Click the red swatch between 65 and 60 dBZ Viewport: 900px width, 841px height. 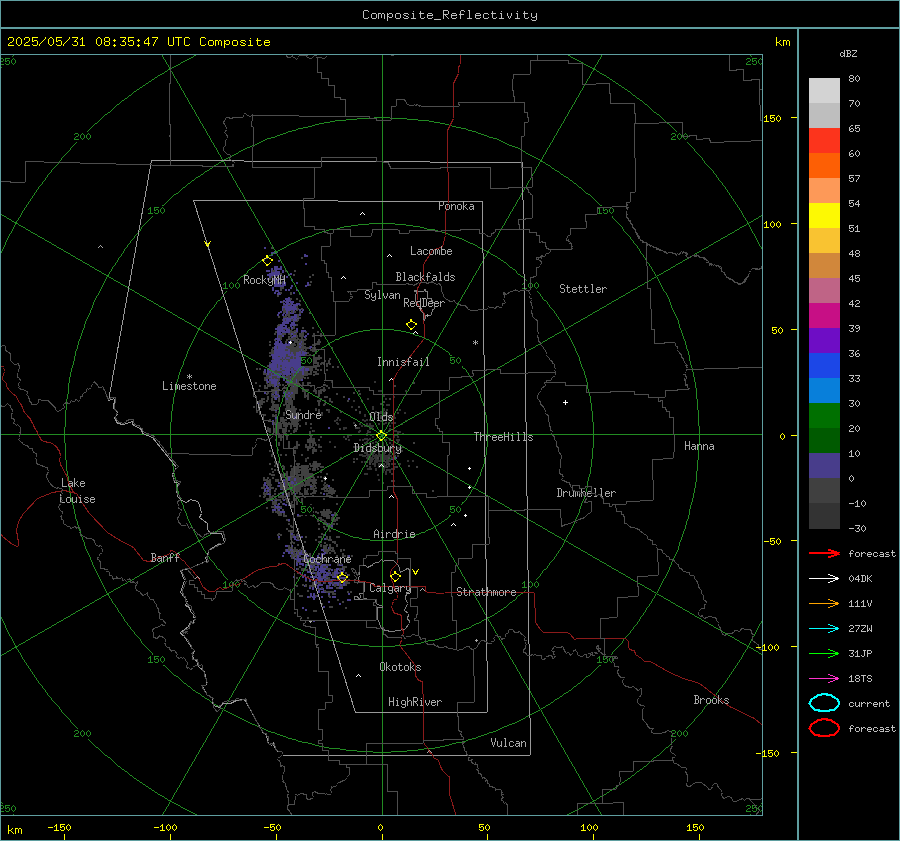pyautogui.click(x=824, y=141)
